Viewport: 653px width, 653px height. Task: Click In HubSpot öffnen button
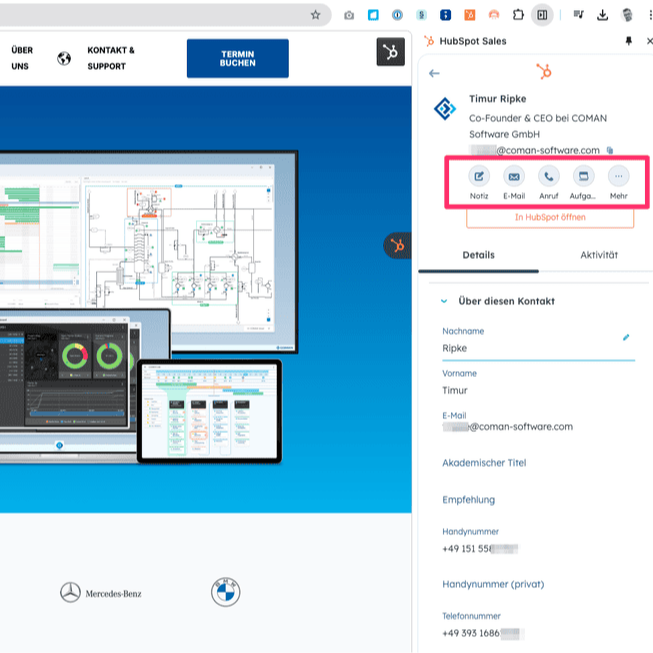tap(550, 218)
